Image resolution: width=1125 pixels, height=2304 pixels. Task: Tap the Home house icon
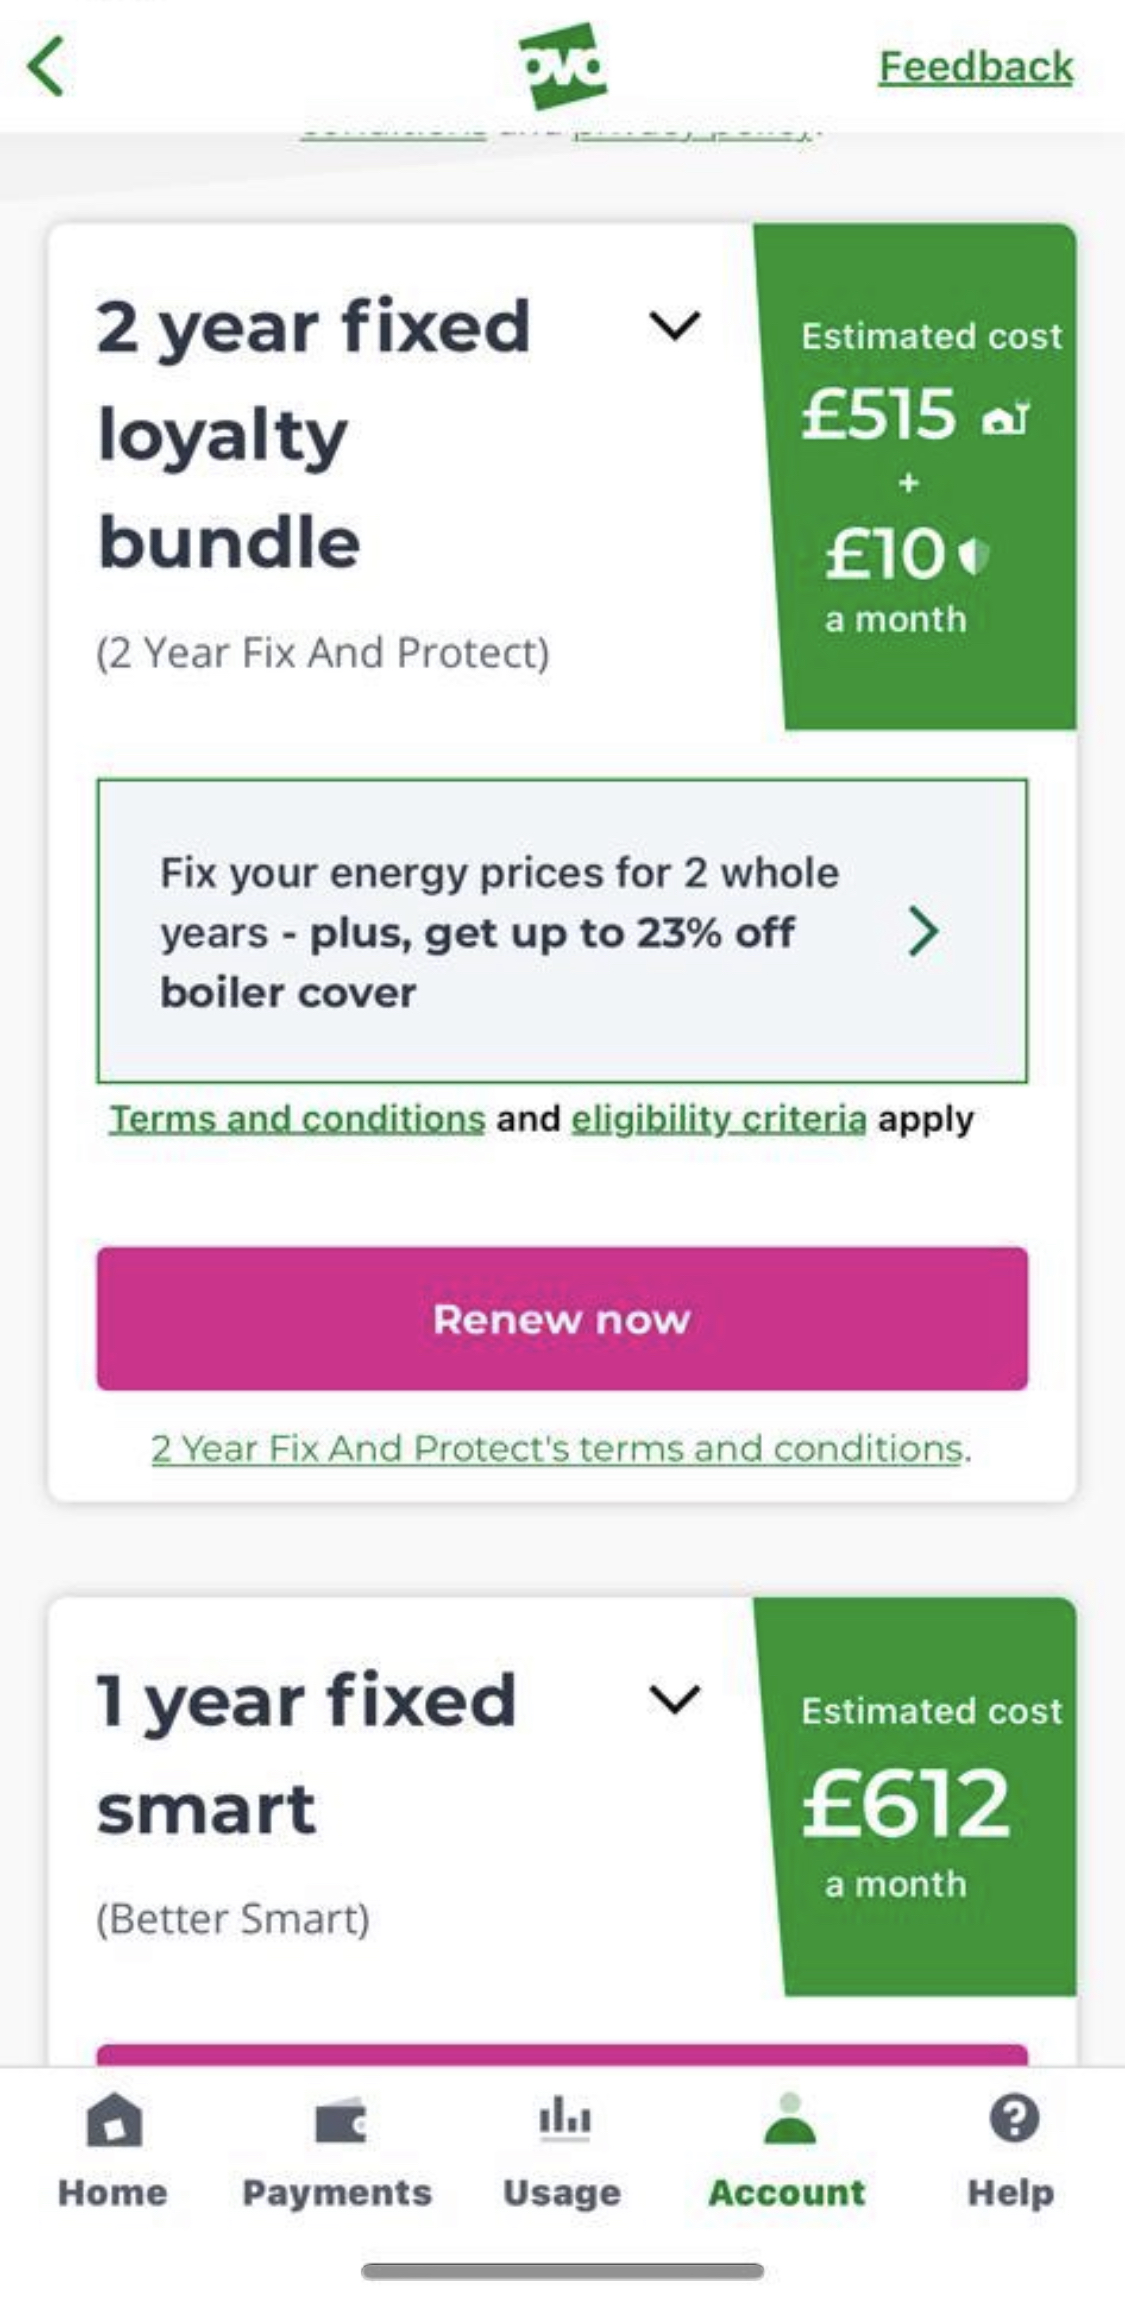point(113,2118)
